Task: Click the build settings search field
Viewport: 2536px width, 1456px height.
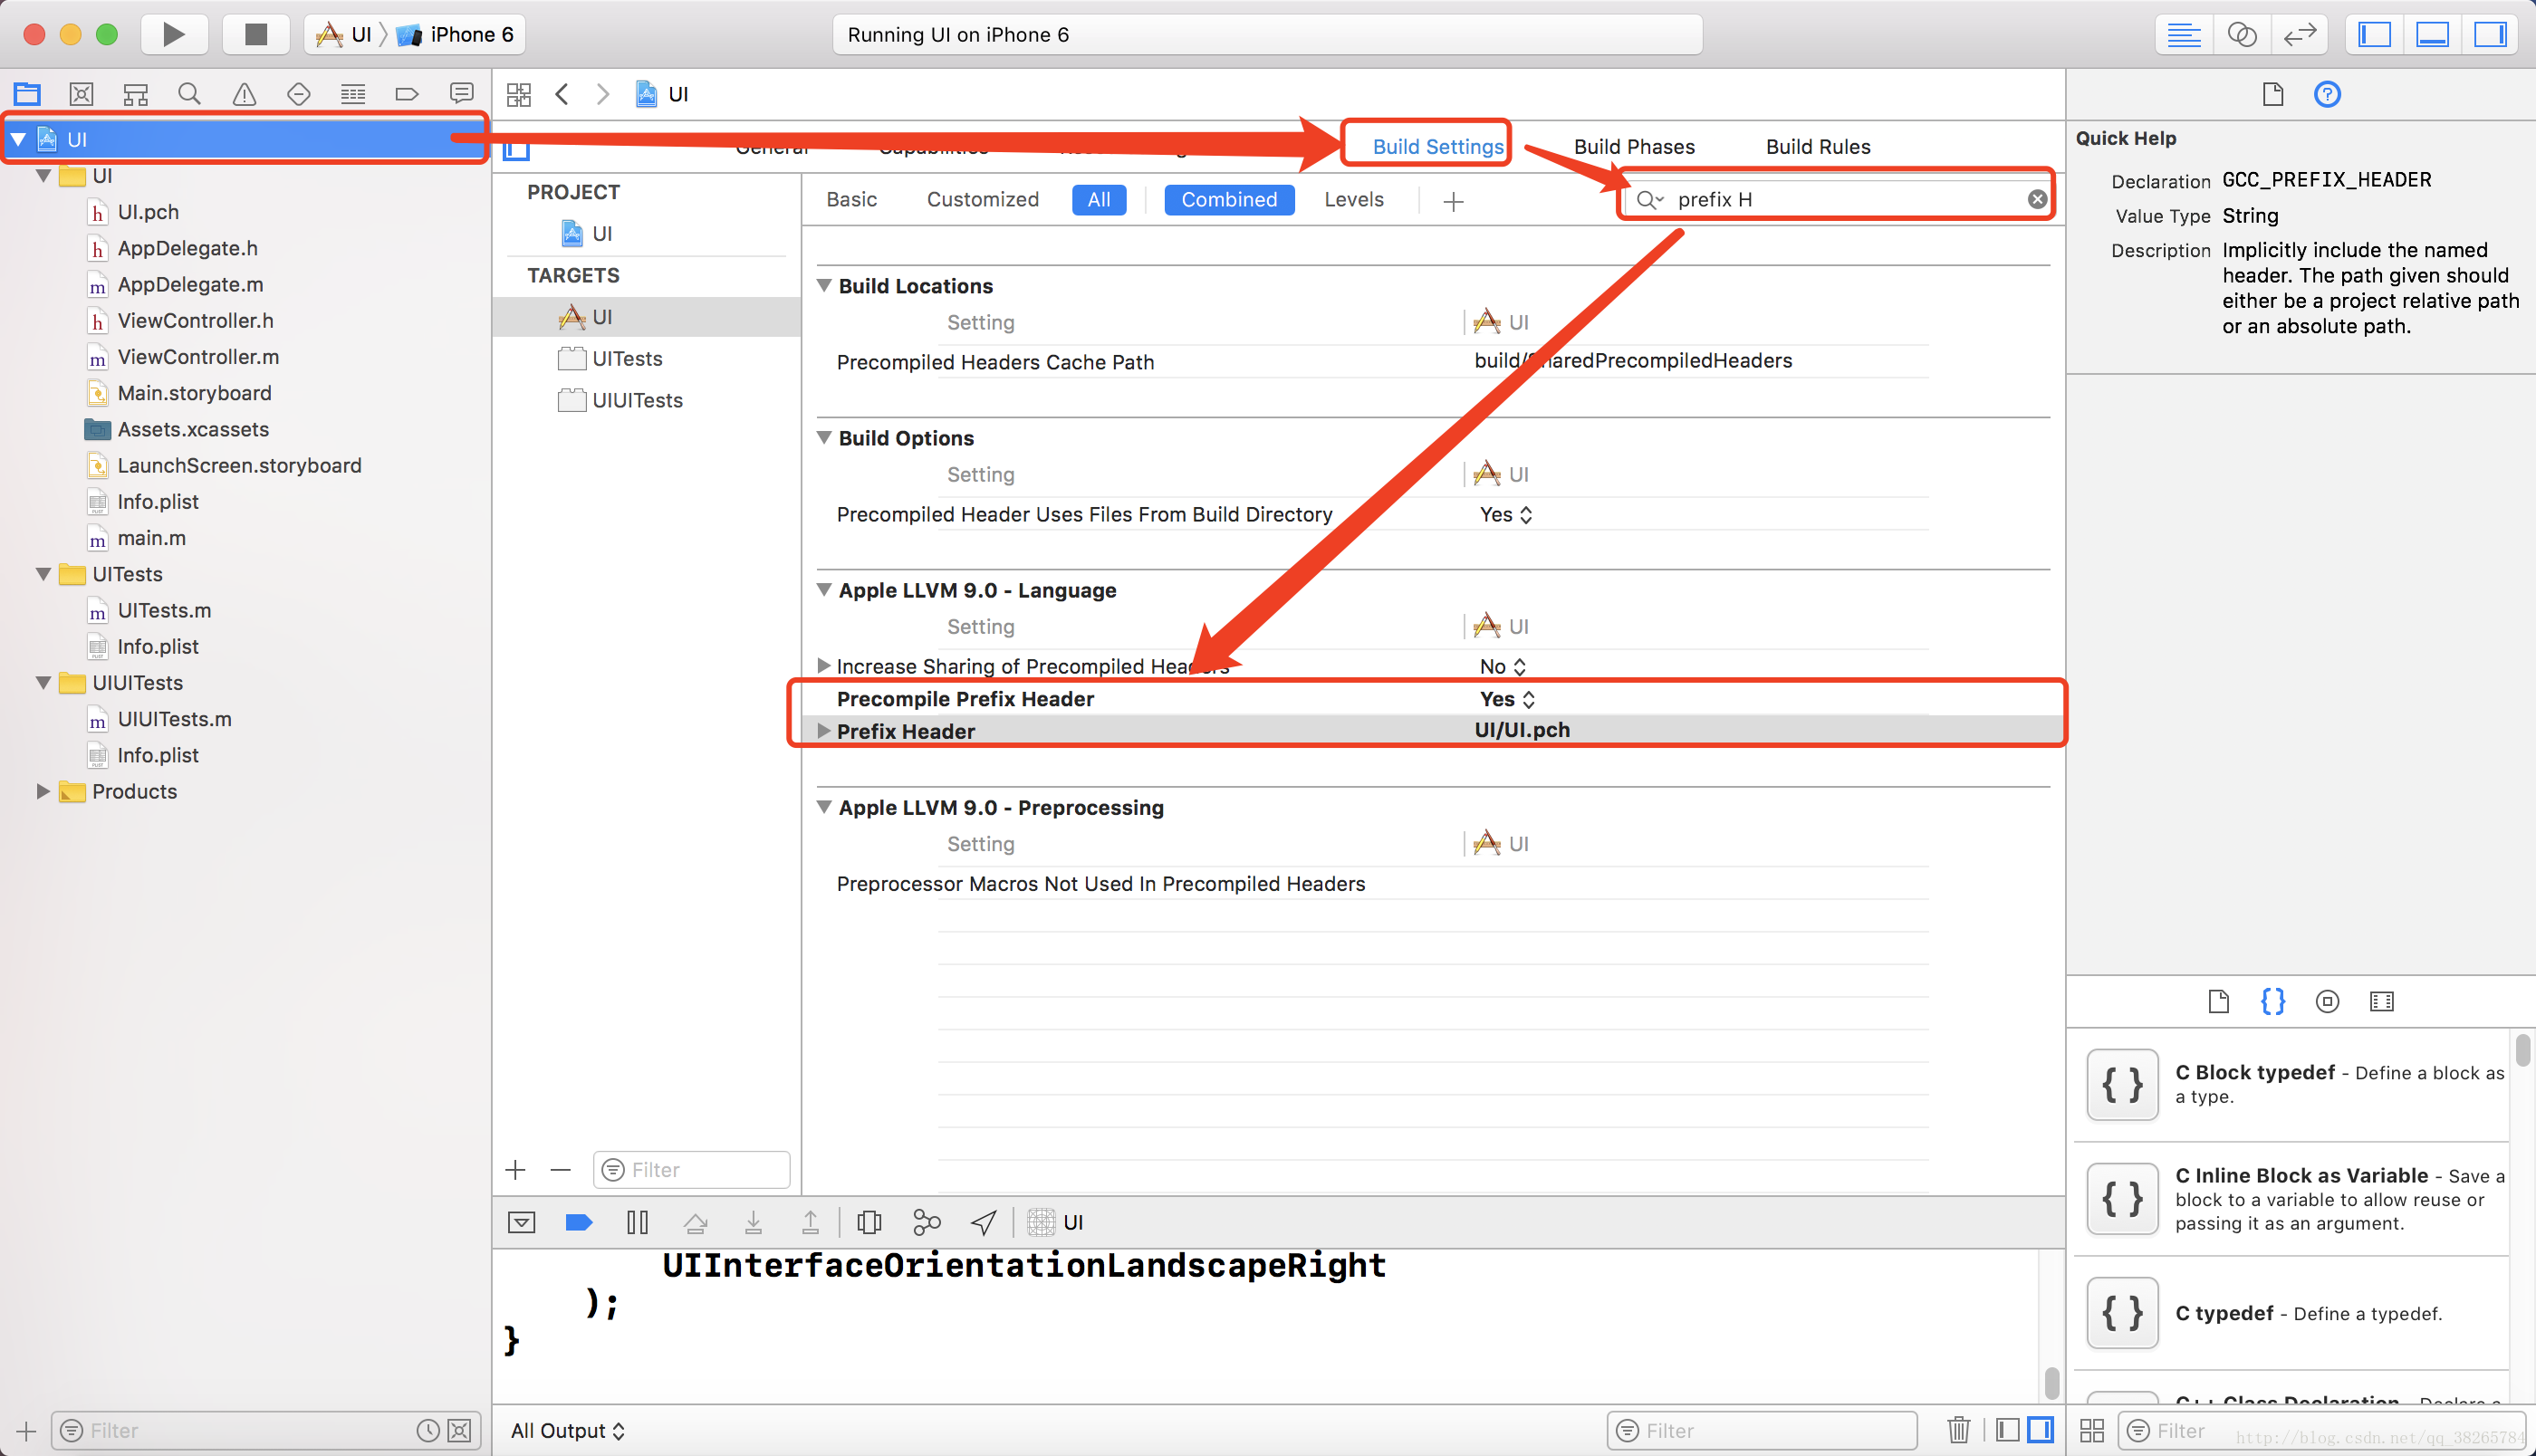Action: click(1836, 199)
